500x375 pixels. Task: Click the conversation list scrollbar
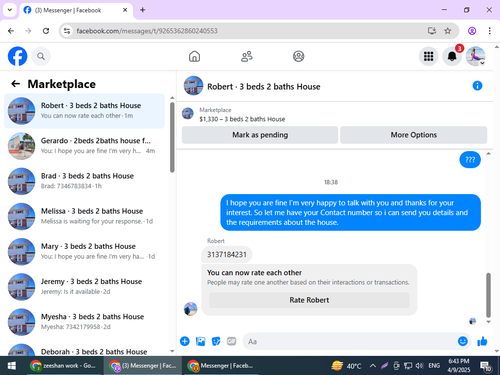pyautogui.click(x=172, y=137)
